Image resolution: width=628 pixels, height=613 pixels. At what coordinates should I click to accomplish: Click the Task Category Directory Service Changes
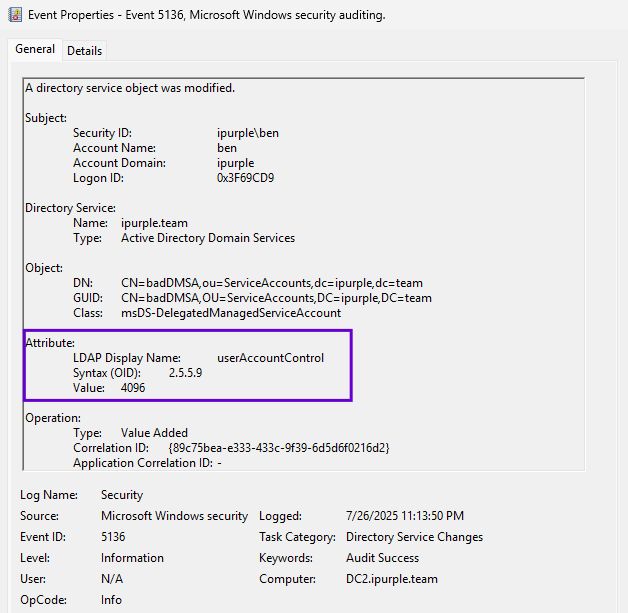(420, 537)
